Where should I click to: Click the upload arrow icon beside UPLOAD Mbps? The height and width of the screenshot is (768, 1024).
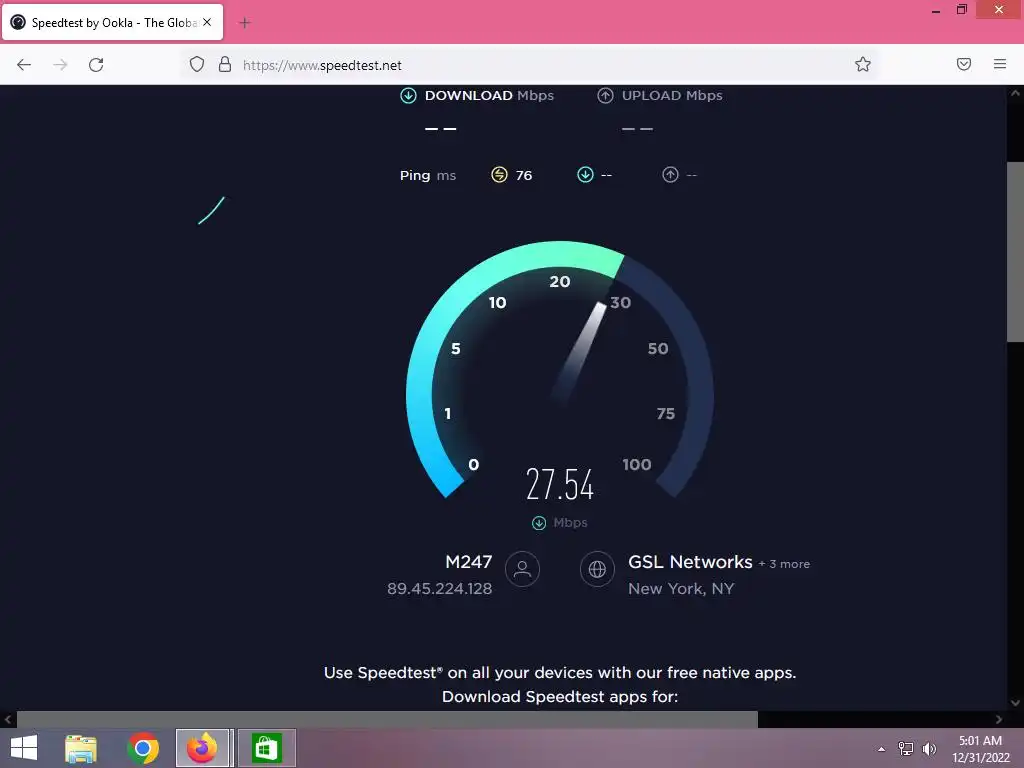605,95
